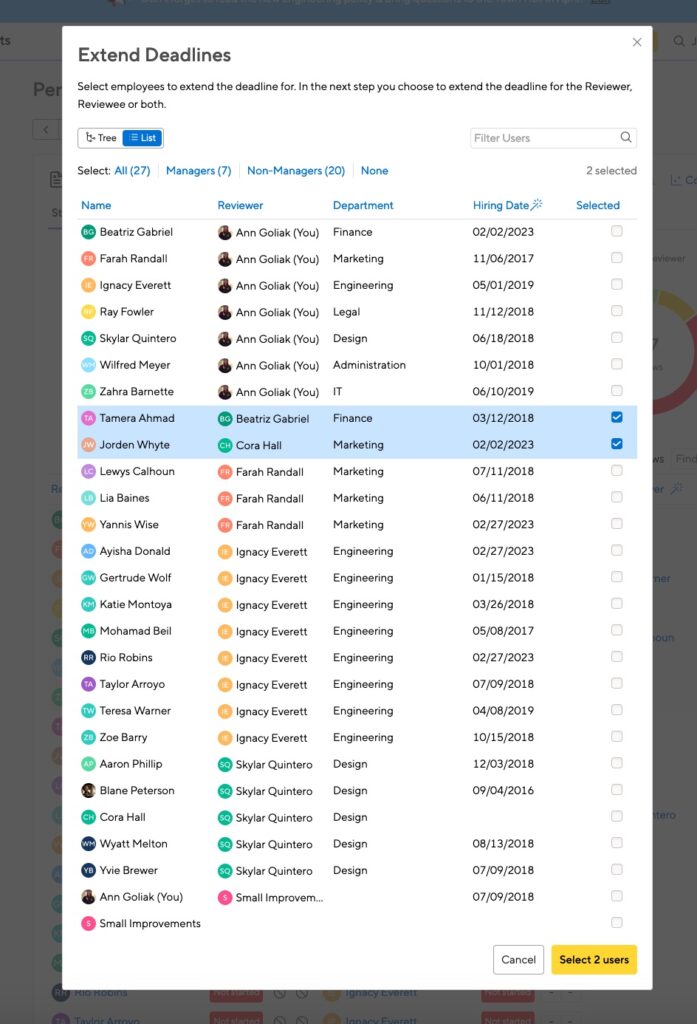Click hiring date 09/04/2016
The width and height of the screenshot is (697, 1024).
[503, 790]
